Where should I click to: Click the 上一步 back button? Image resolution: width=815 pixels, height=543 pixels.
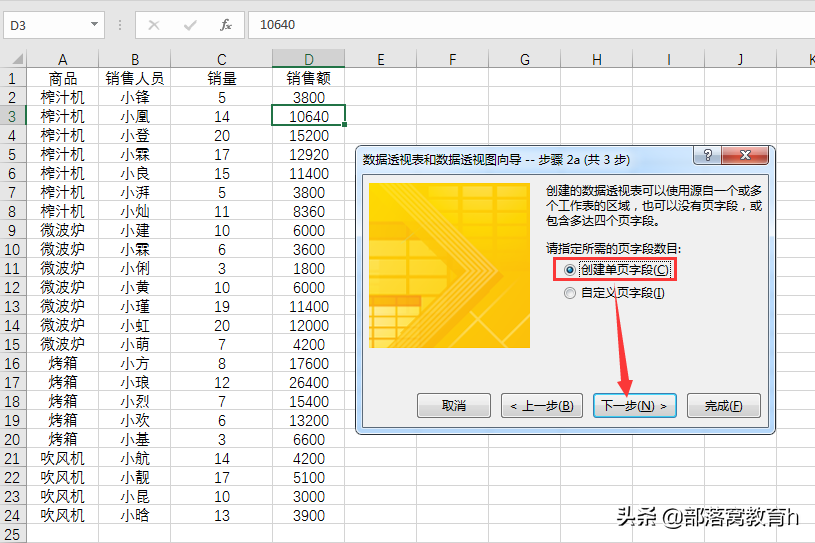542,405
